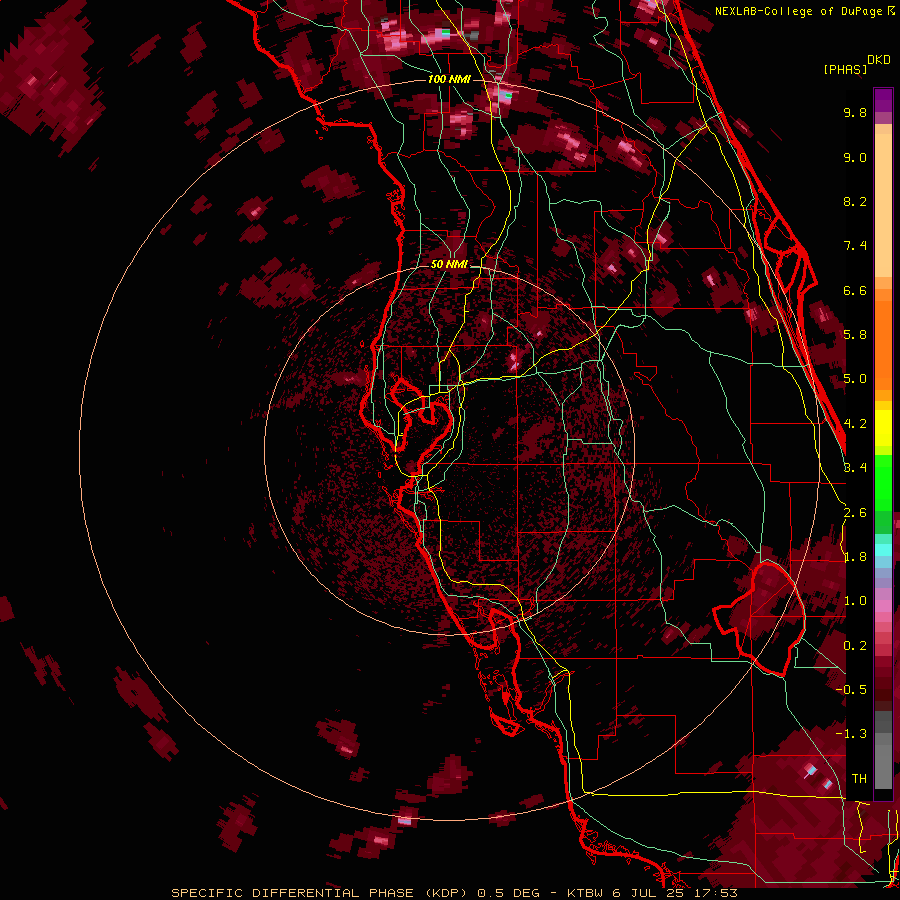
Task: Click the 2.6 value on the scale
Action: click(x=855, y=513)
